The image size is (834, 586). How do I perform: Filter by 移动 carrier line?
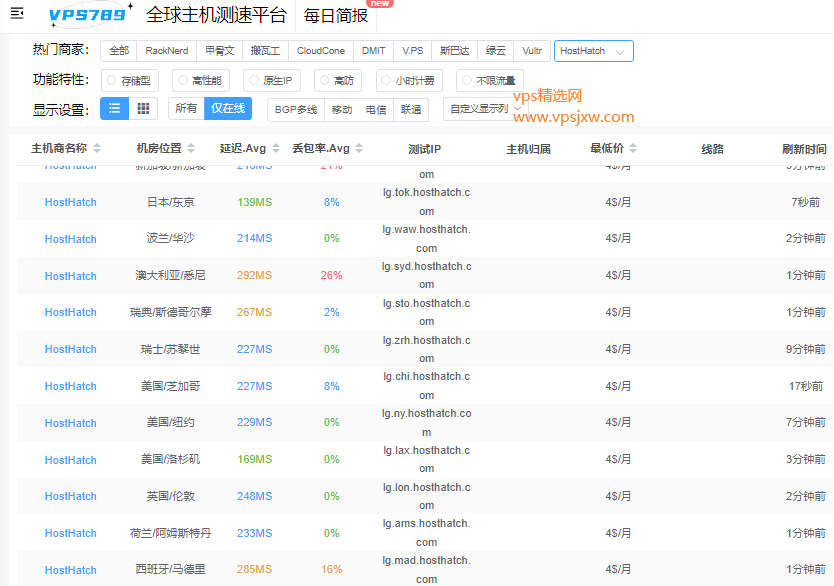(341, 110)
